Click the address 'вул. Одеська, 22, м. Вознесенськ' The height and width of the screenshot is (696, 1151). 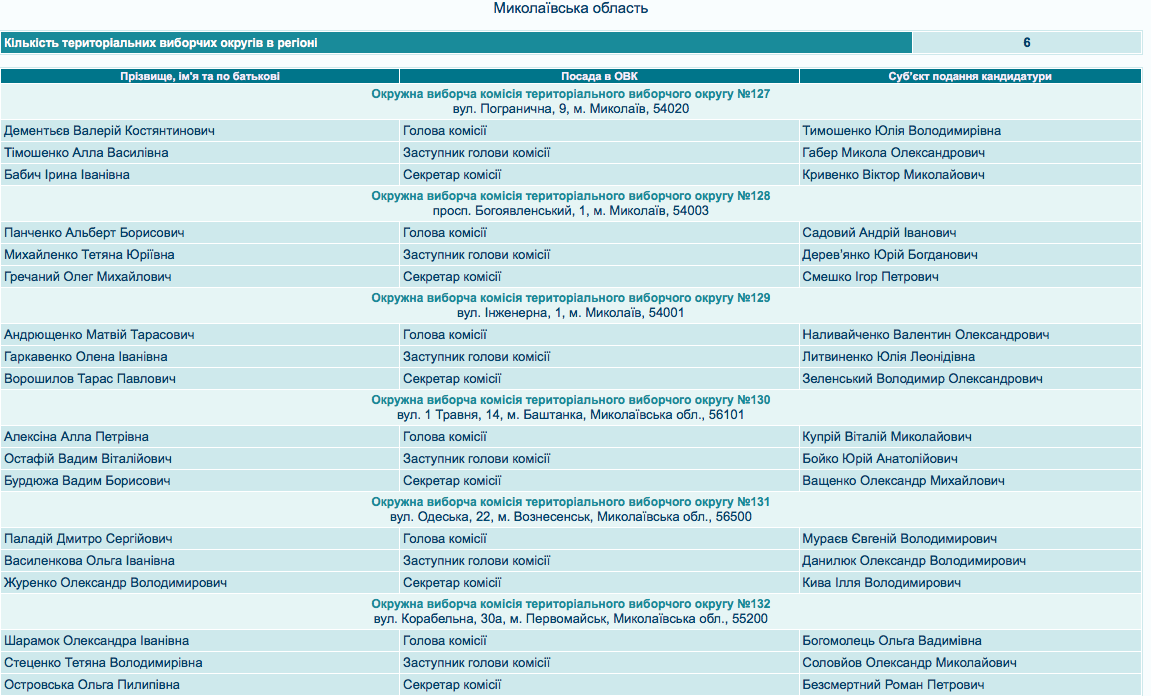[x=570, y=517]
